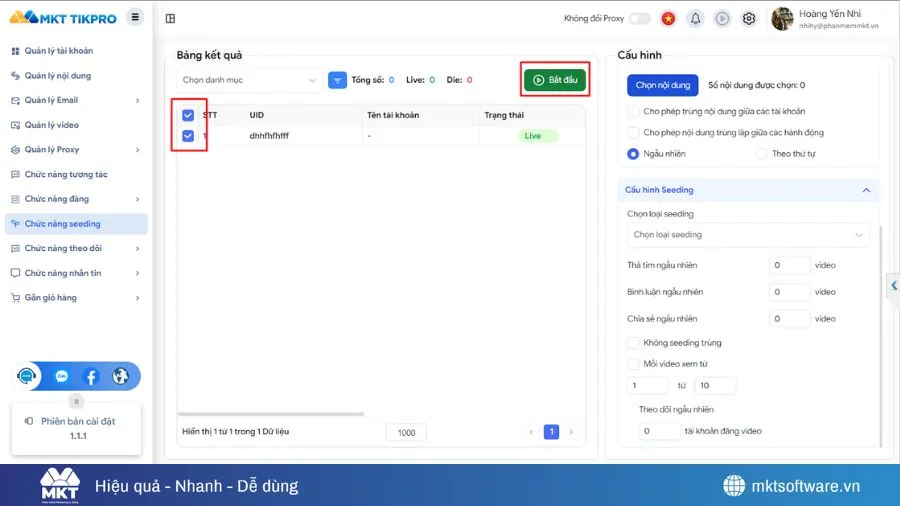Click the Bình luận ngẫu nhiên number field

pos(789,292)
